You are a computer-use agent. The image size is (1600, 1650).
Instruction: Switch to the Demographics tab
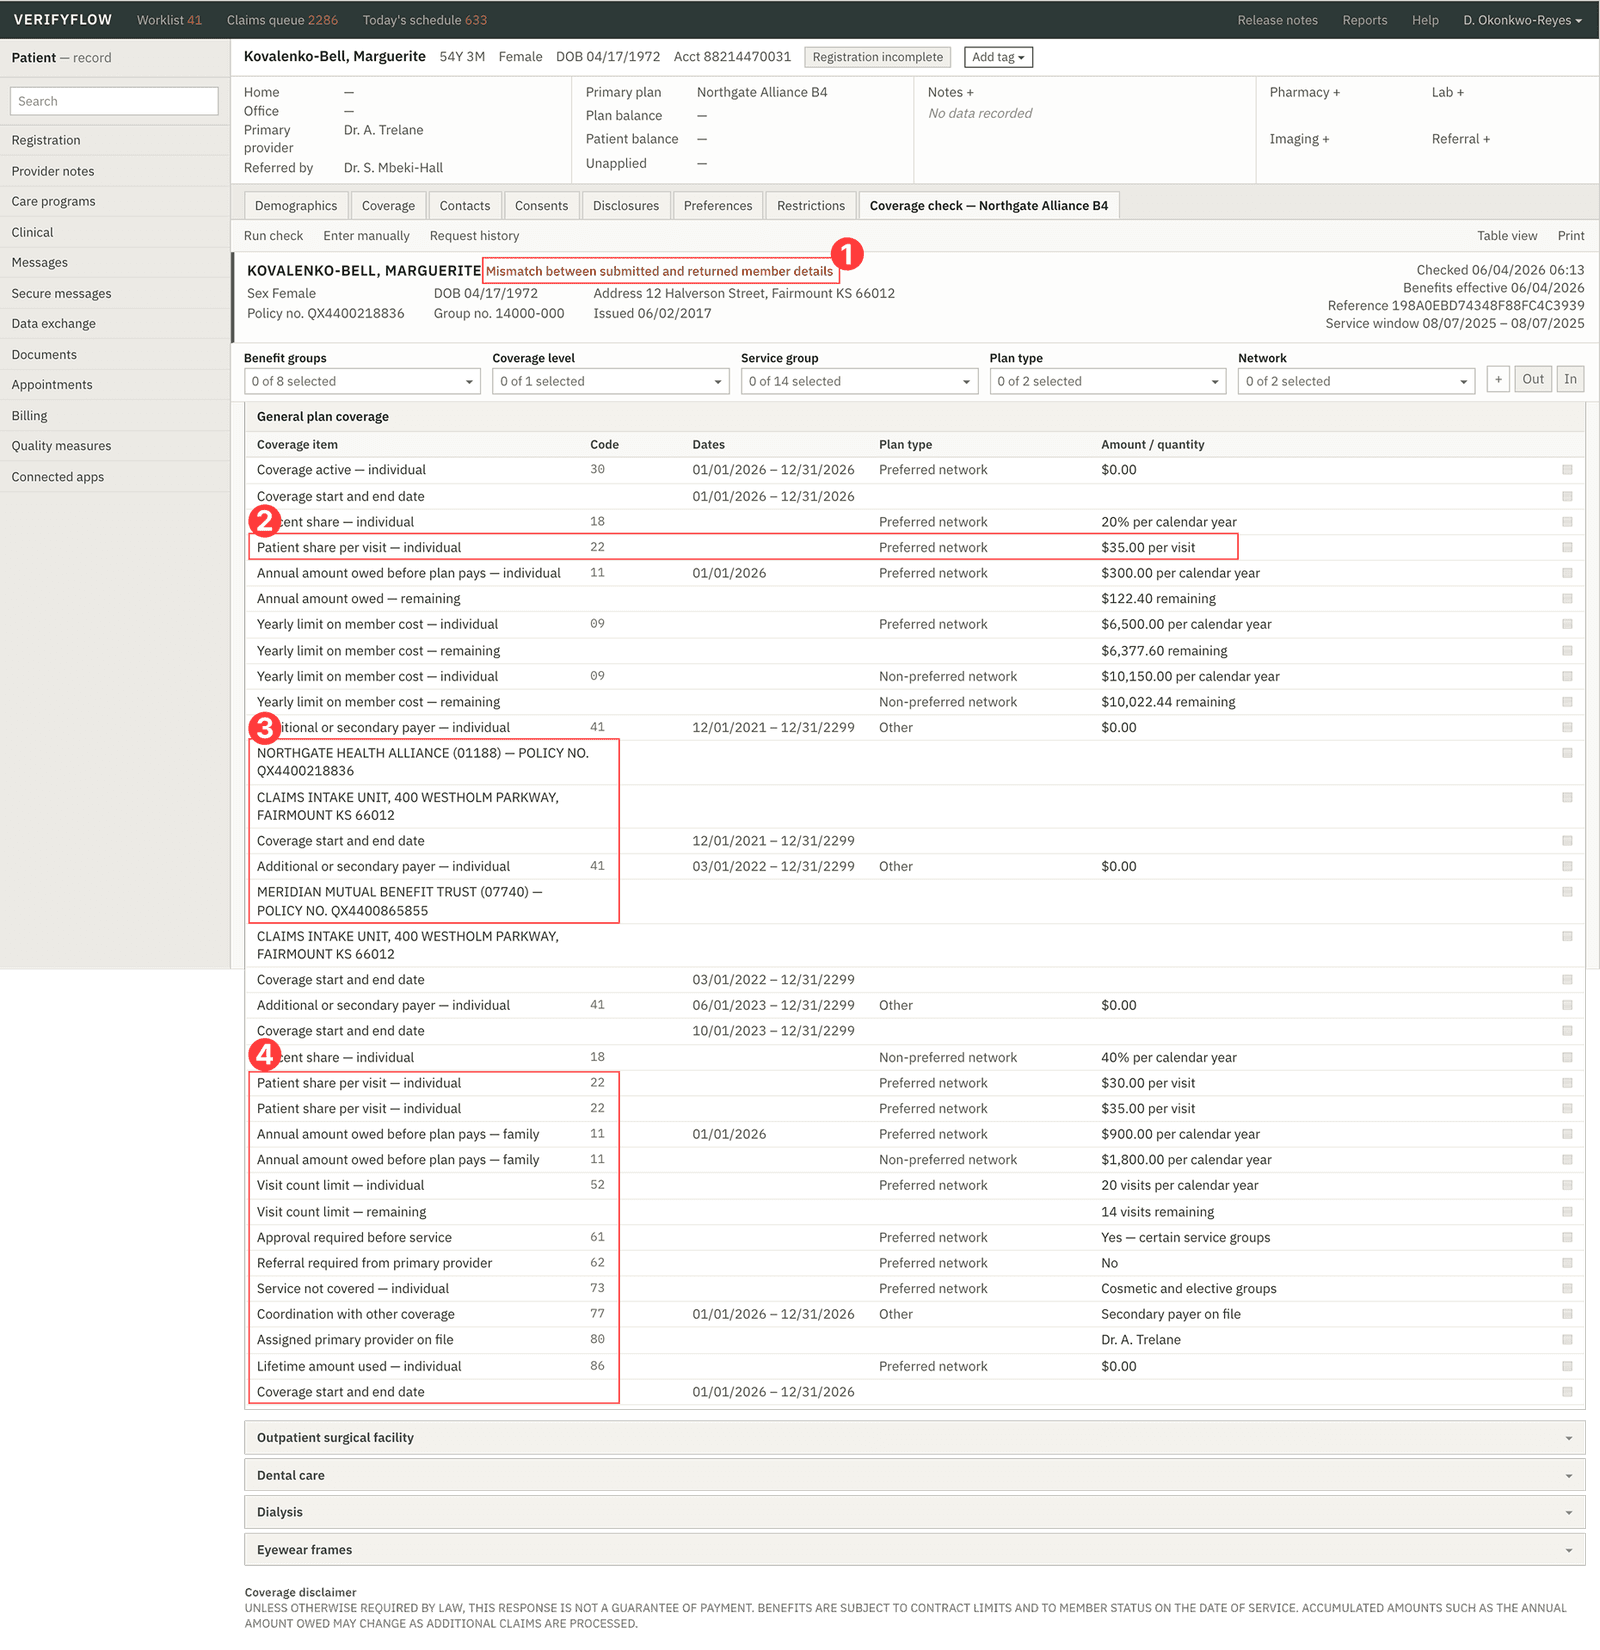[296, 206]
